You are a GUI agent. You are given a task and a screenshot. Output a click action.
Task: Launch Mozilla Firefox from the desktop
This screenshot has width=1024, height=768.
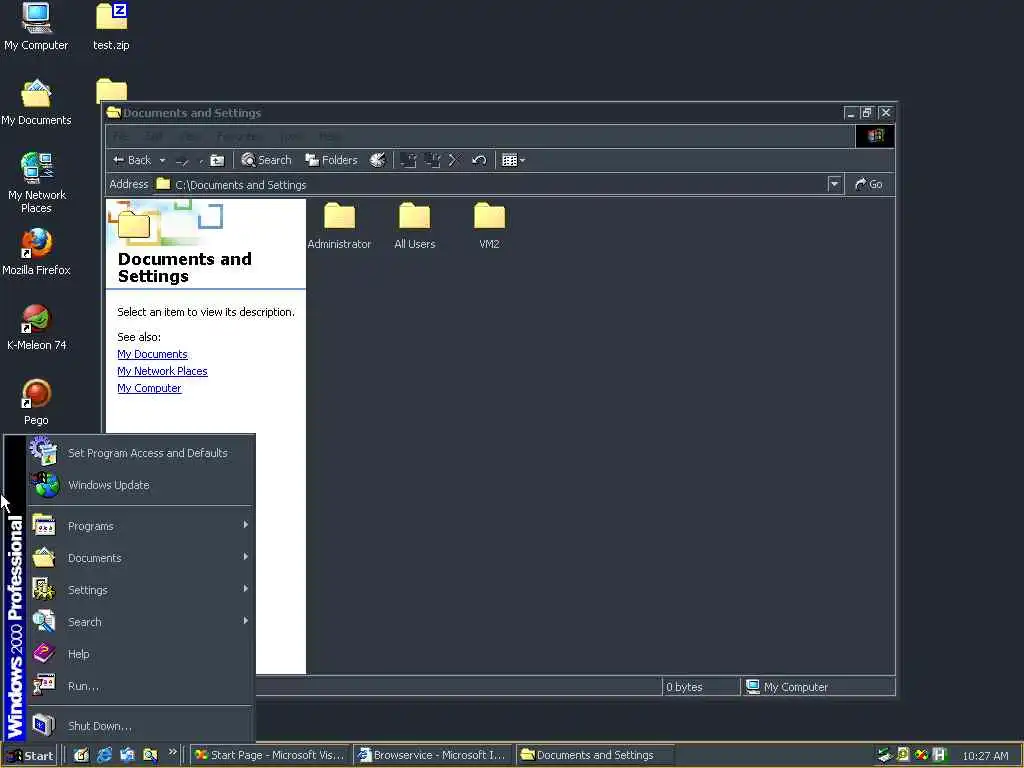[x=36, y=252]
